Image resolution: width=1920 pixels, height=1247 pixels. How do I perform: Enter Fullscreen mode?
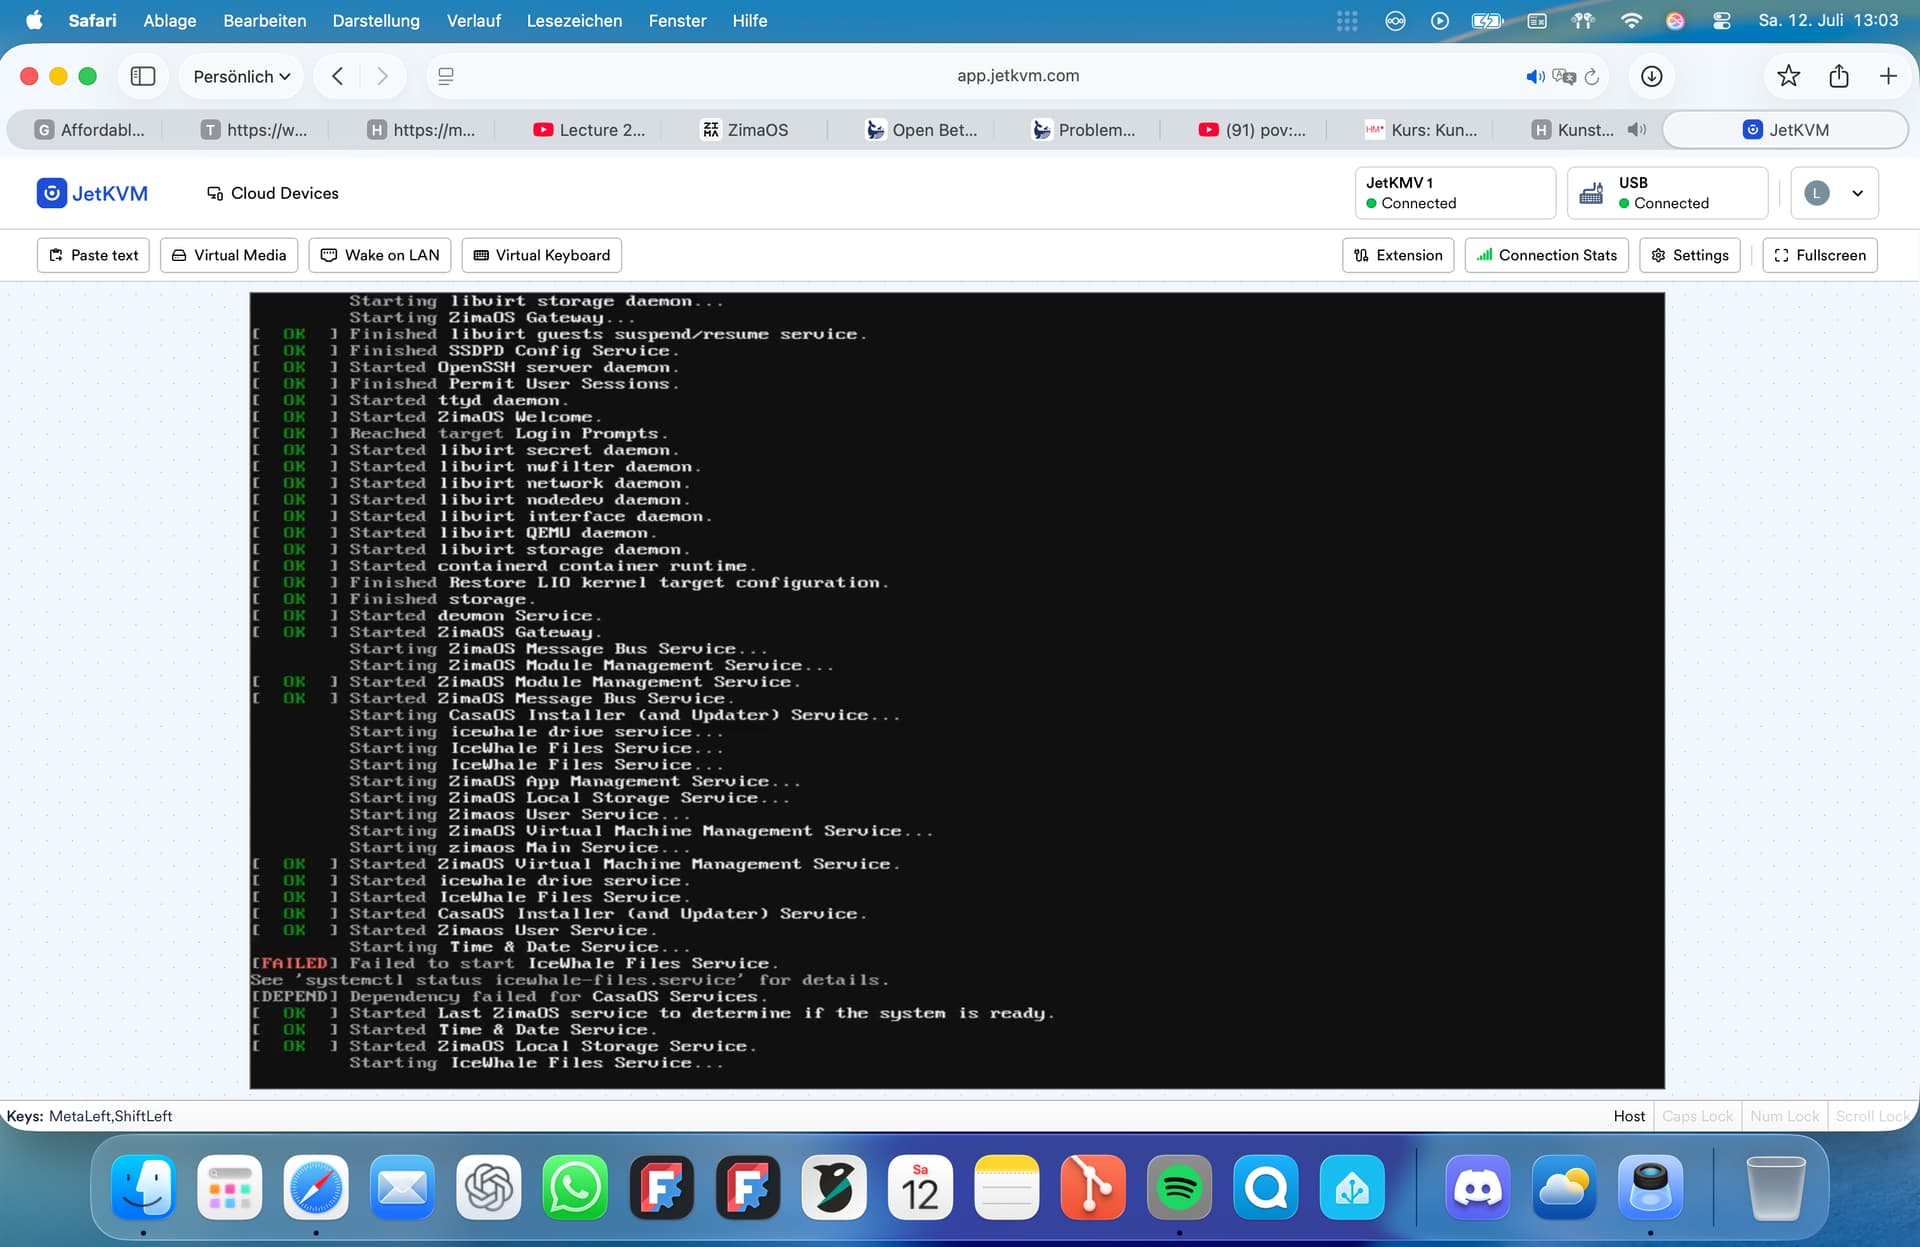(x=1820, y=255)
